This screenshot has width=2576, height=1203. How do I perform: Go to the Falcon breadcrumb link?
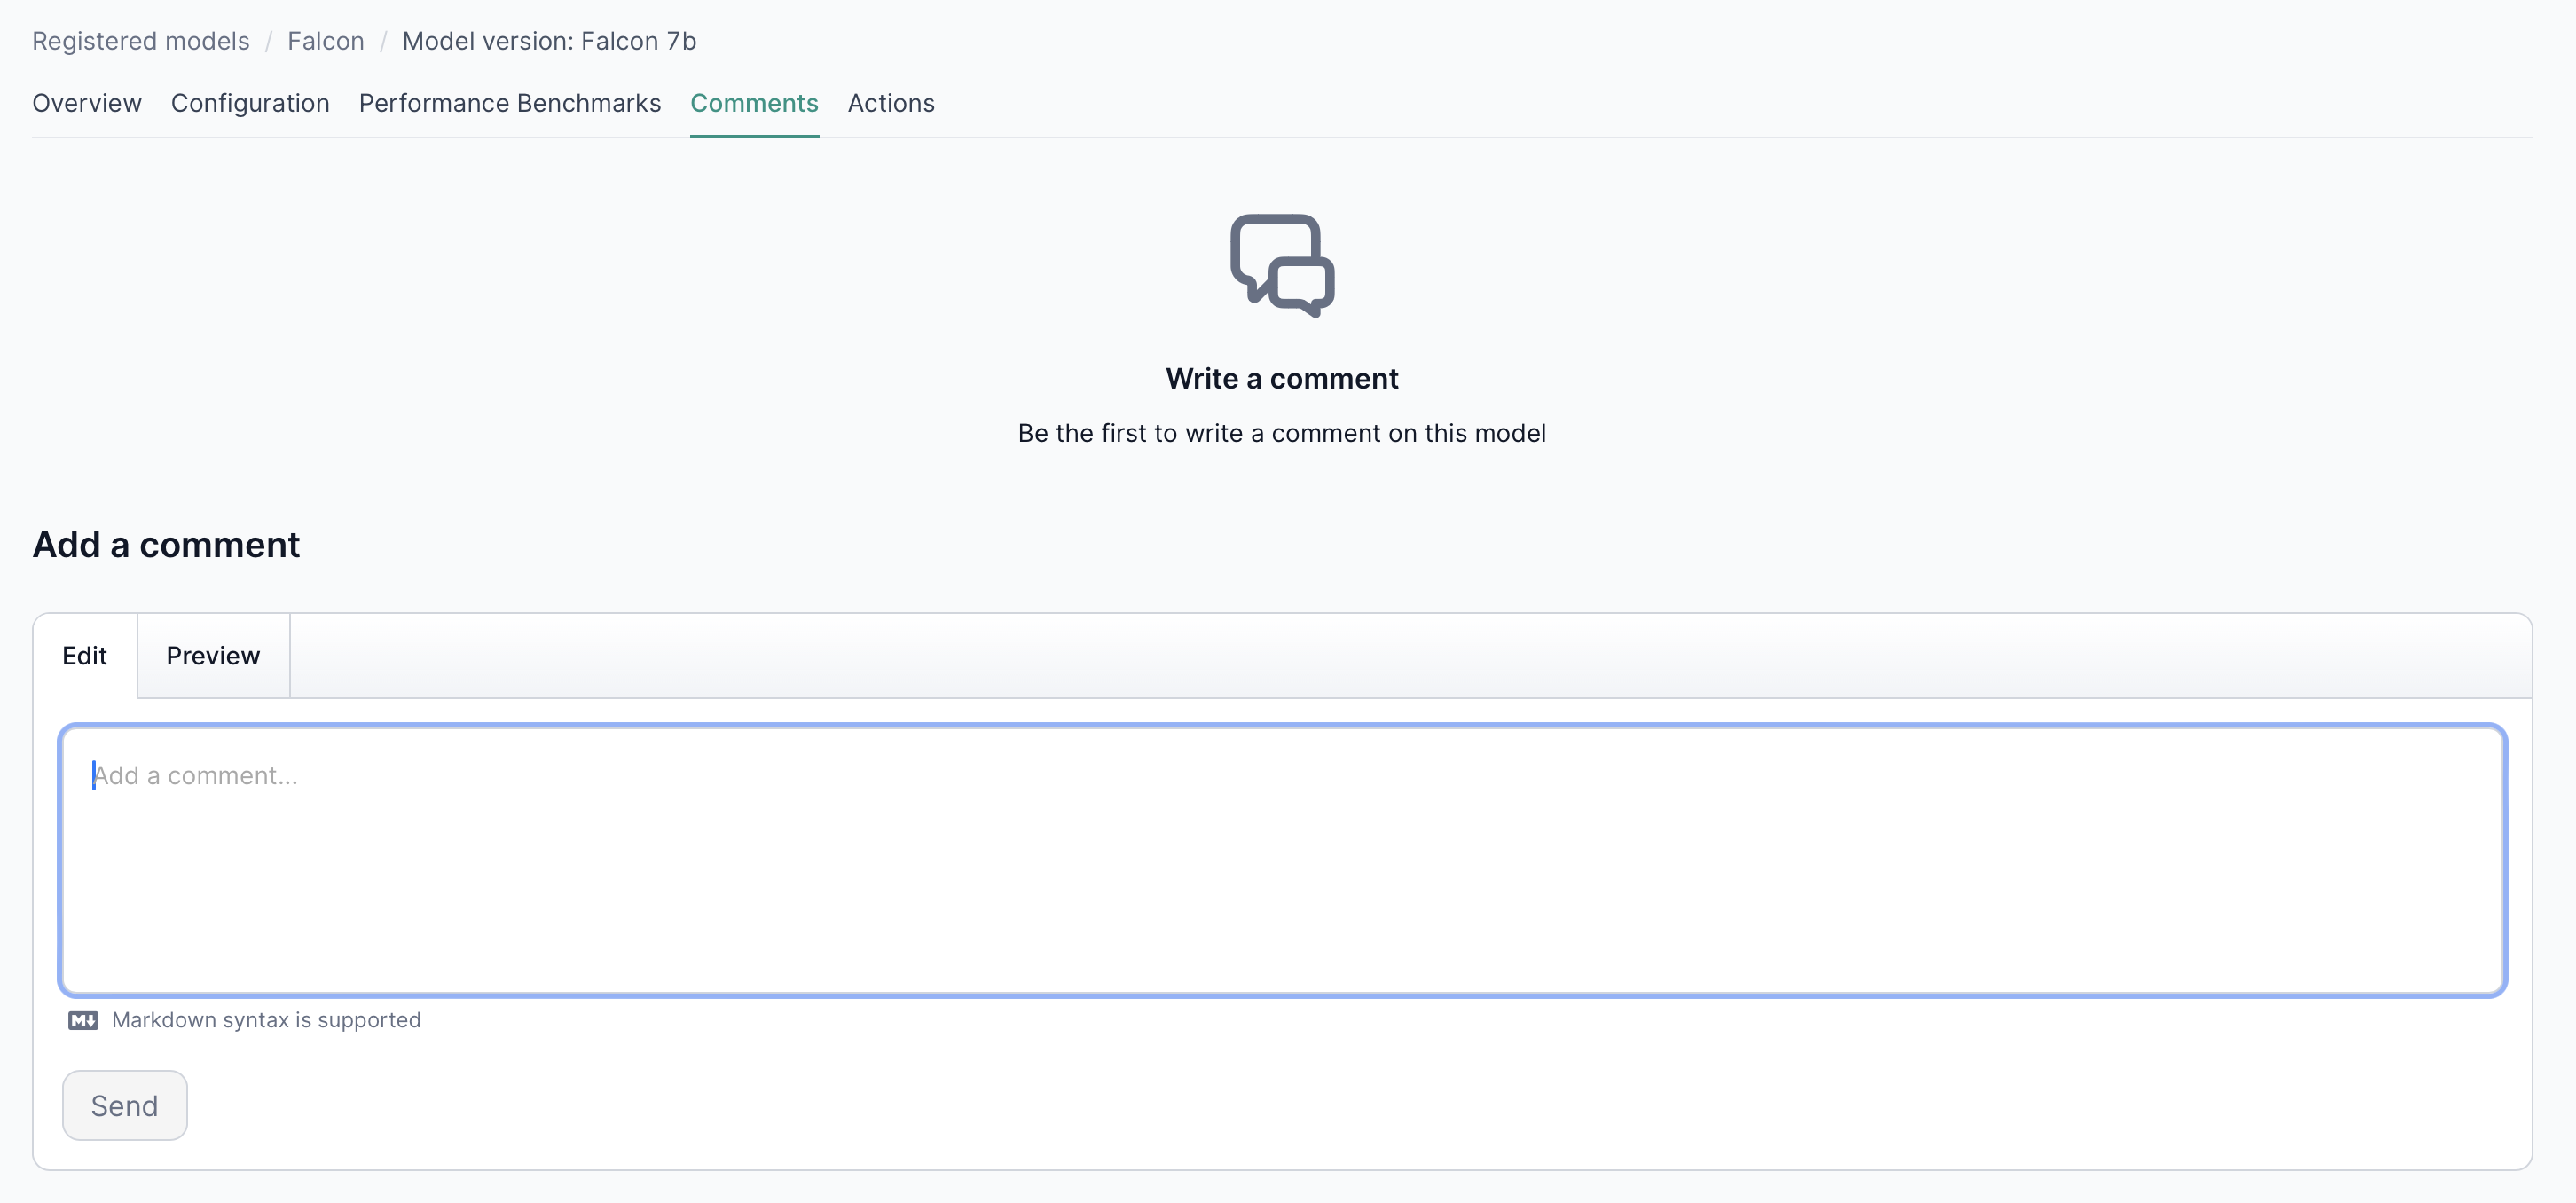pos(325,41)
